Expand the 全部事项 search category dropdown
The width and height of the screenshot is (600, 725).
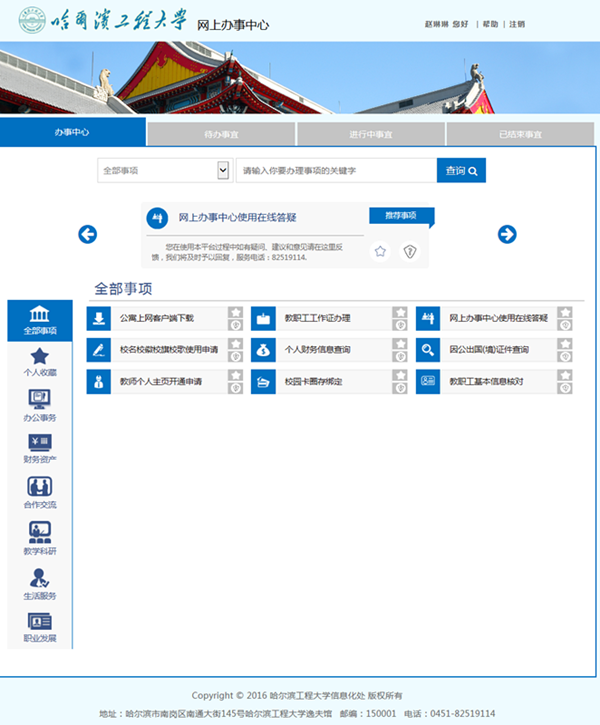[x=223, y=171]
